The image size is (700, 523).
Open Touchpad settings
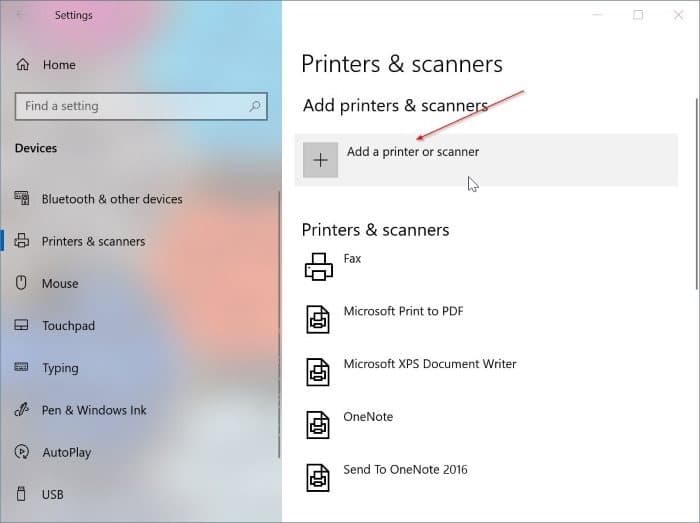point(68,326)
